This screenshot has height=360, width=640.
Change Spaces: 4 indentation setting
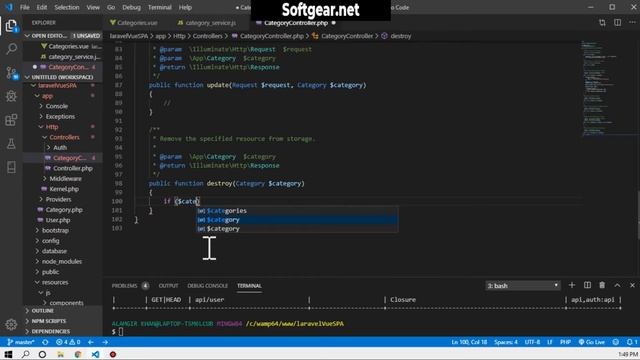pos(506,342)
